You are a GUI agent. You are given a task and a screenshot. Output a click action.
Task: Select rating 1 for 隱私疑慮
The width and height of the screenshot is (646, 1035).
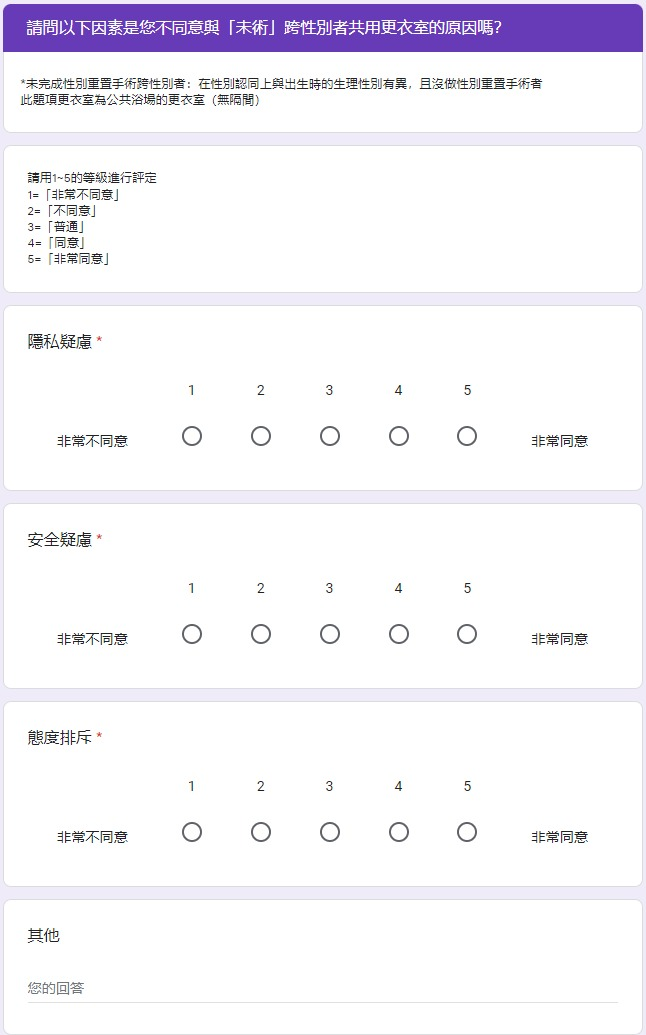tap(192, 436)
